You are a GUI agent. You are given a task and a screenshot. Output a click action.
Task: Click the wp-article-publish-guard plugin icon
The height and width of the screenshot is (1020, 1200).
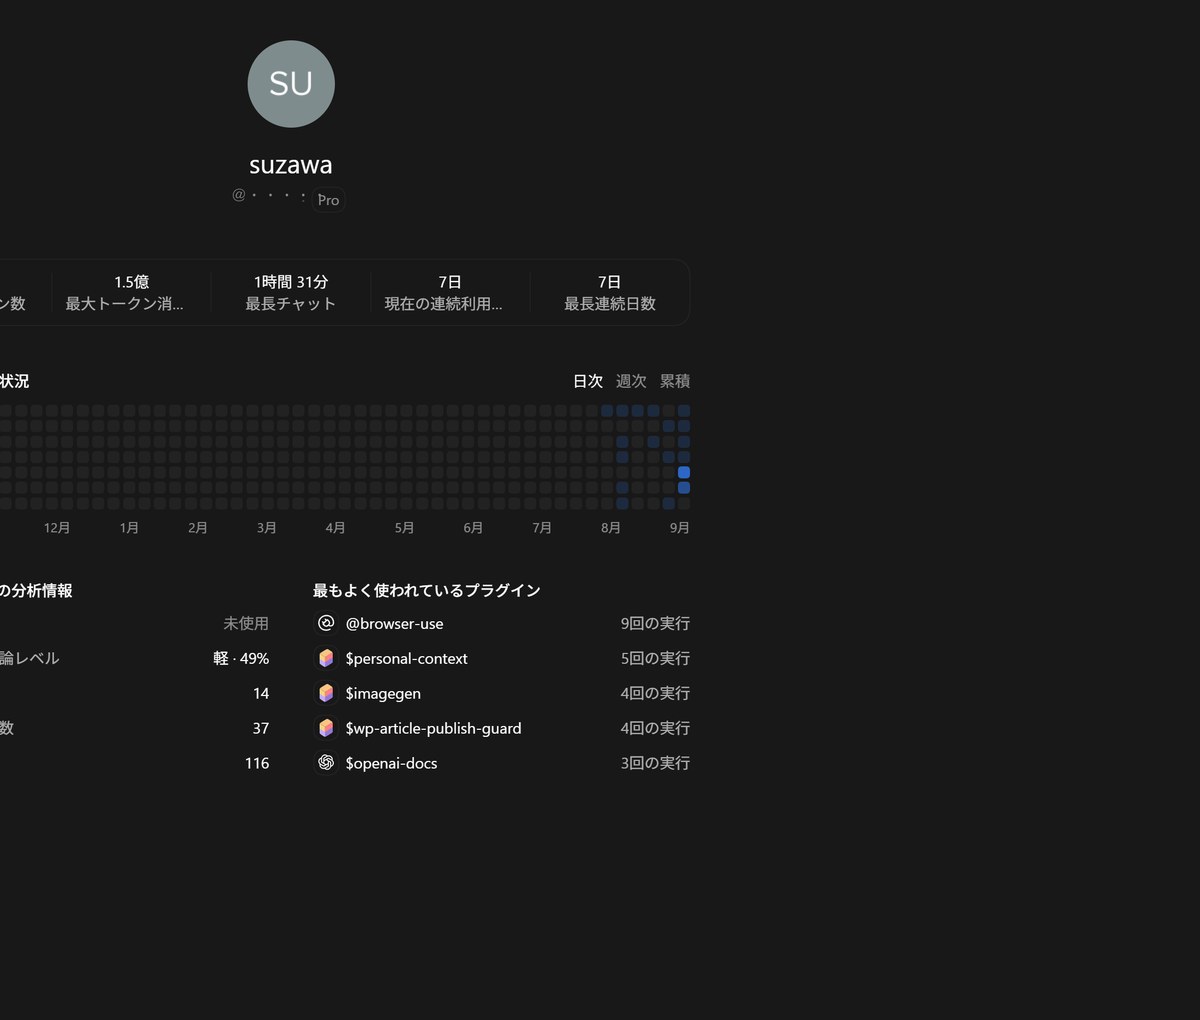click(326, 728)
